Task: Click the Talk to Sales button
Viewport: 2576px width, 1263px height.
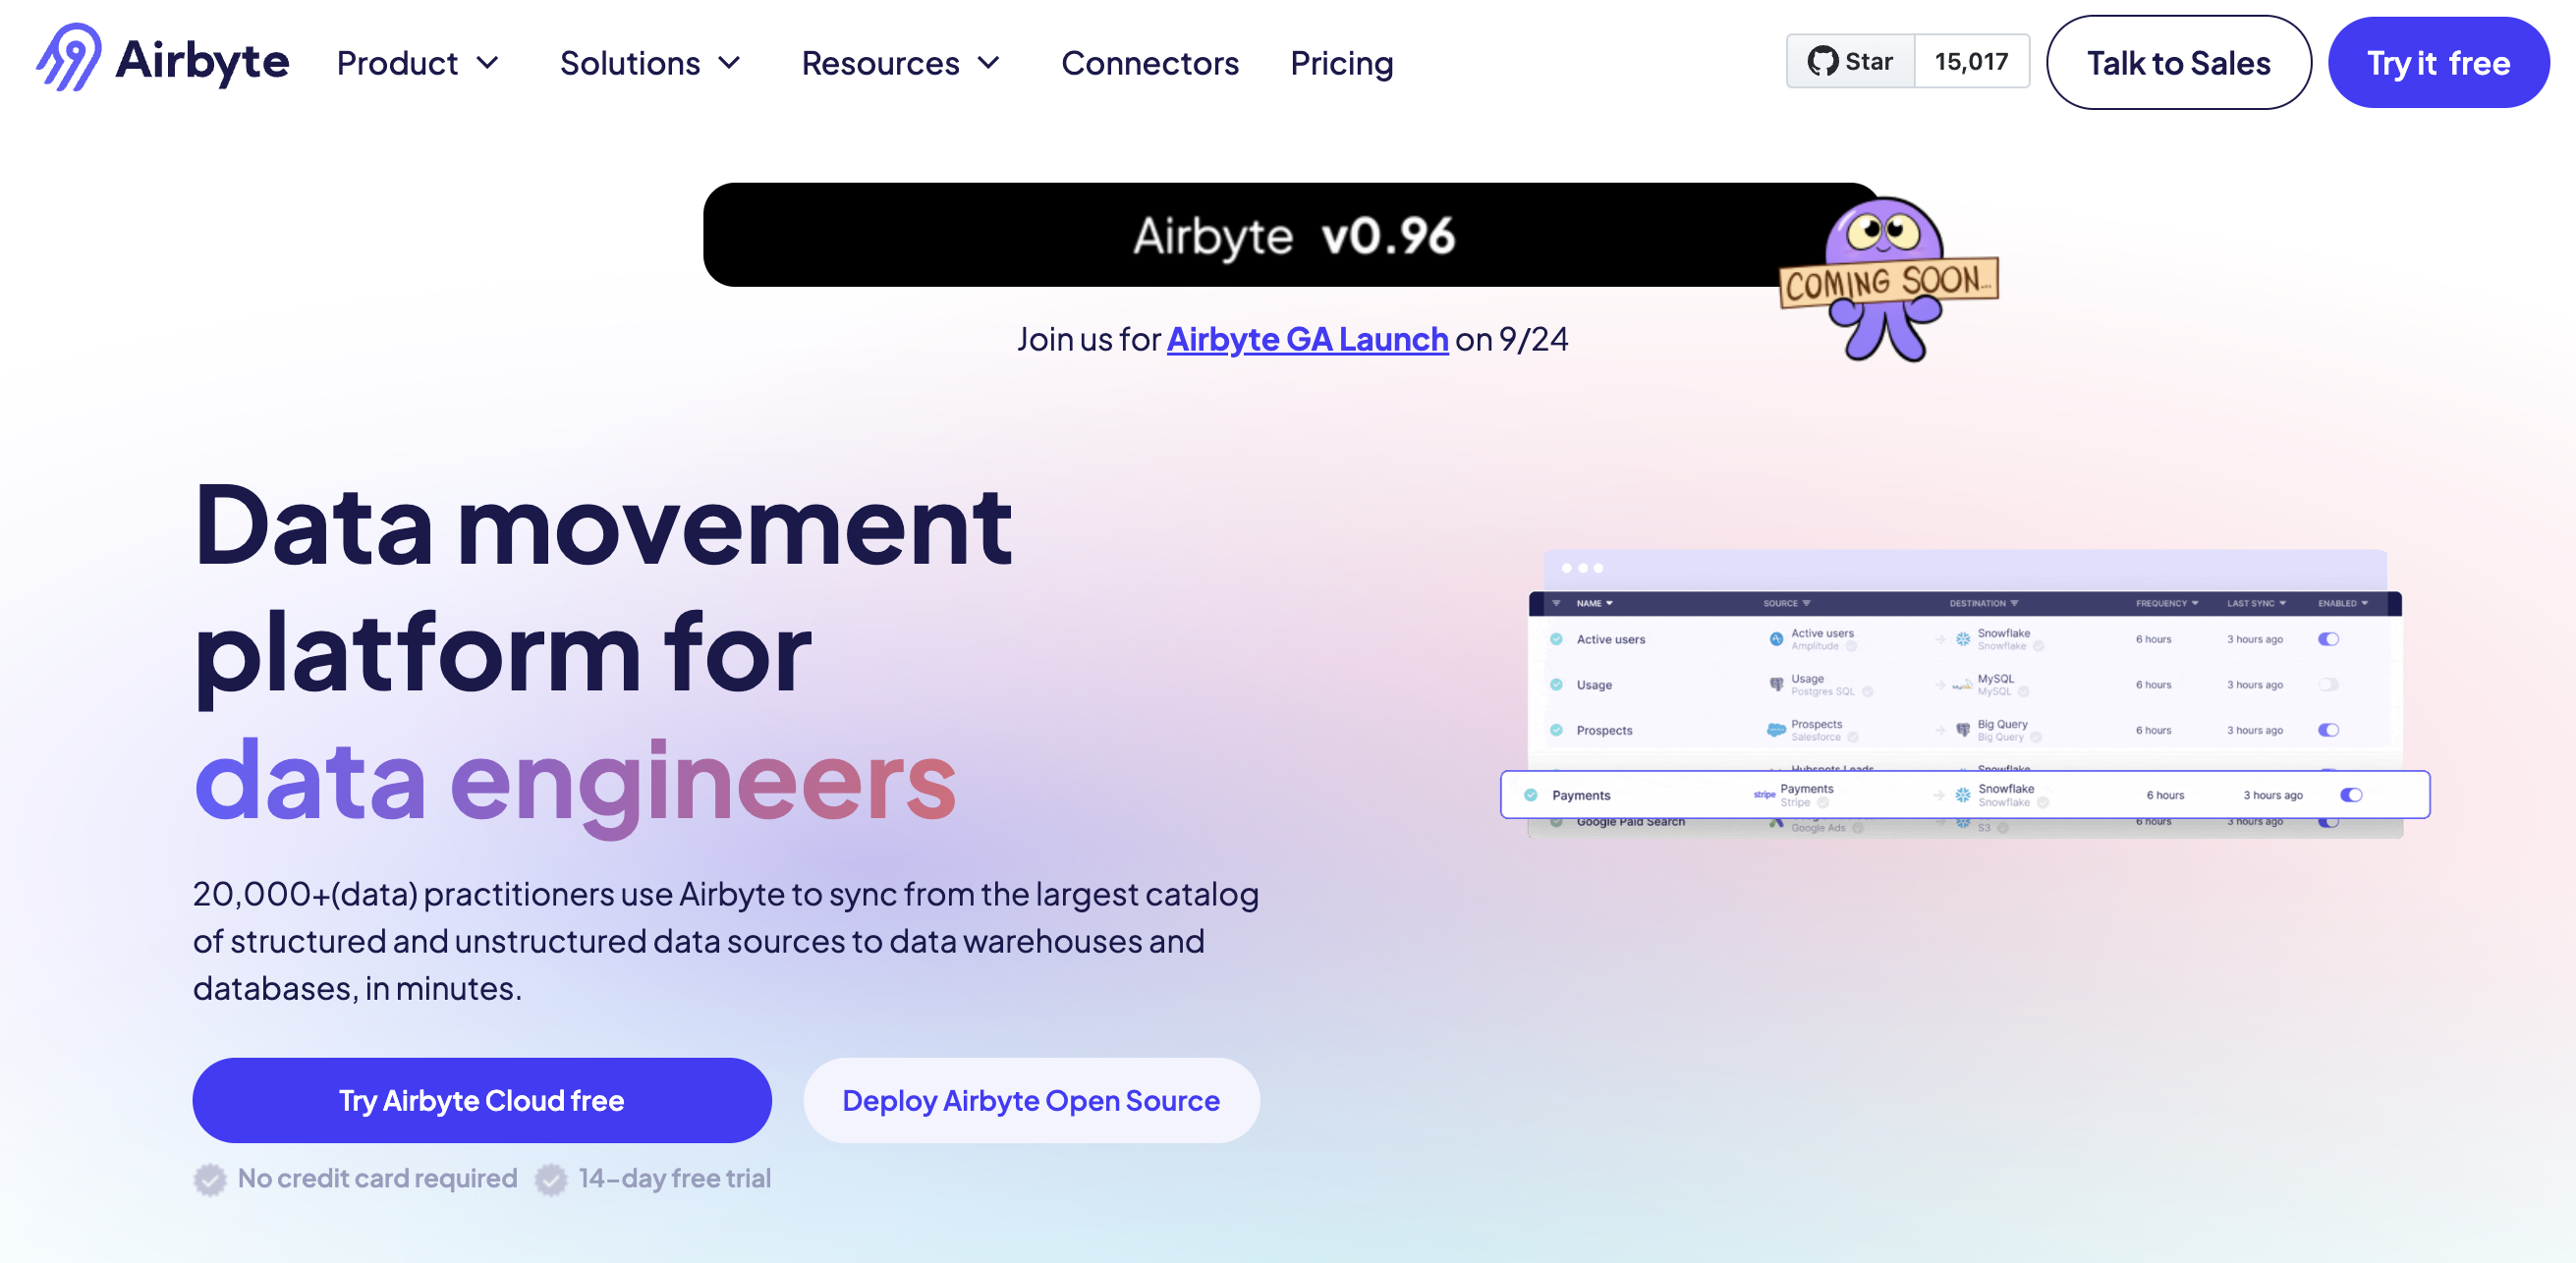Action: [2178, 63]
